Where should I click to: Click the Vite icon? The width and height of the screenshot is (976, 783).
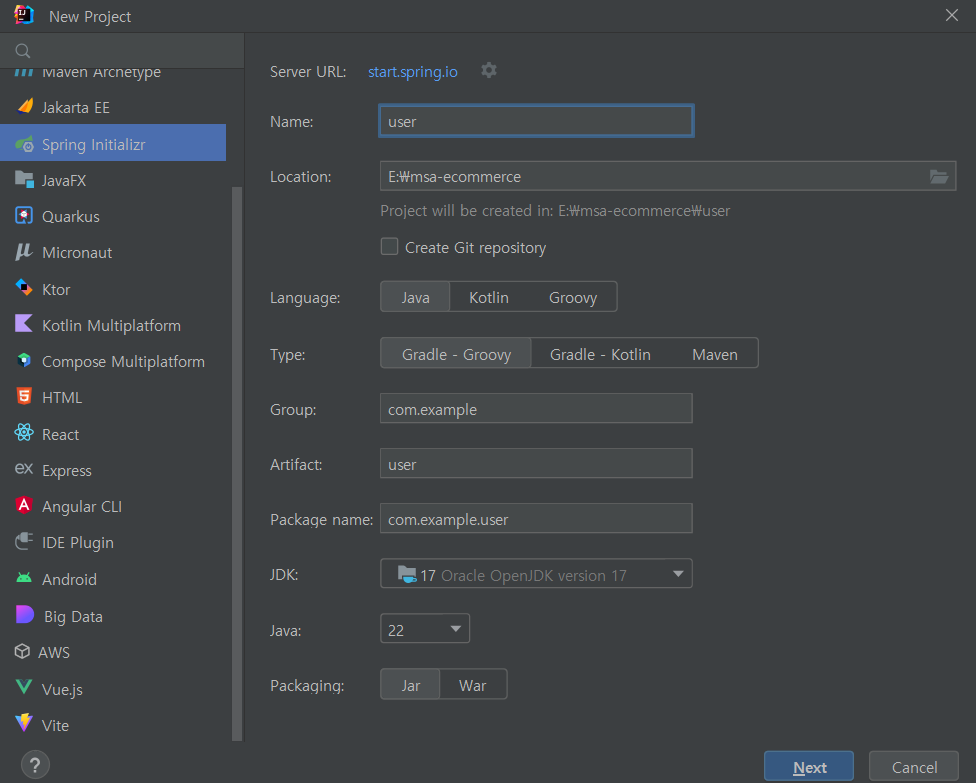[24, 723]
